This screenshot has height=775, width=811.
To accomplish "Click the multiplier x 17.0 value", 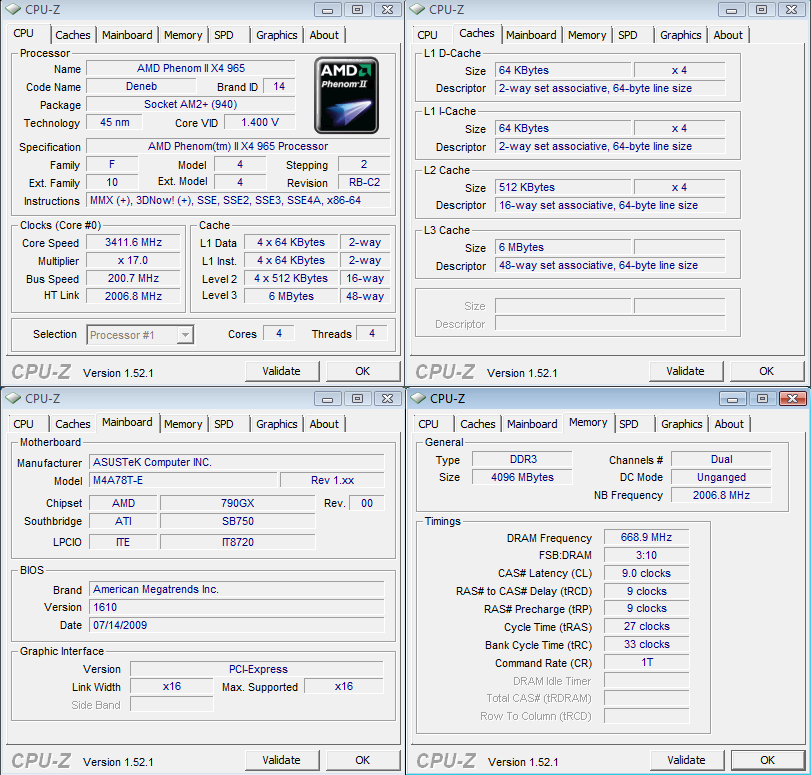I will point(133,261).
